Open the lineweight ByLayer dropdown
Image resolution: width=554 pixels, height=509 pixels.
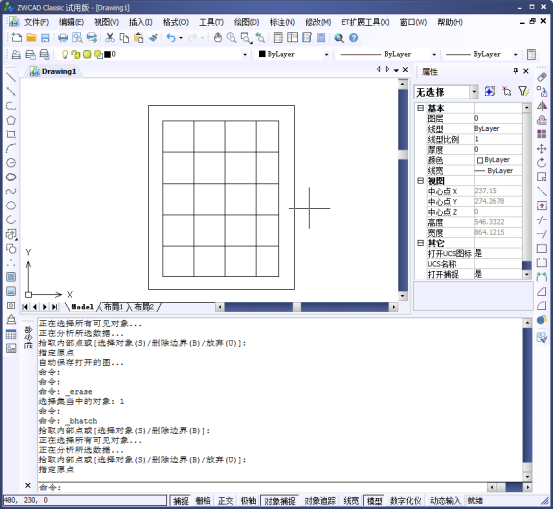point(515,54)
